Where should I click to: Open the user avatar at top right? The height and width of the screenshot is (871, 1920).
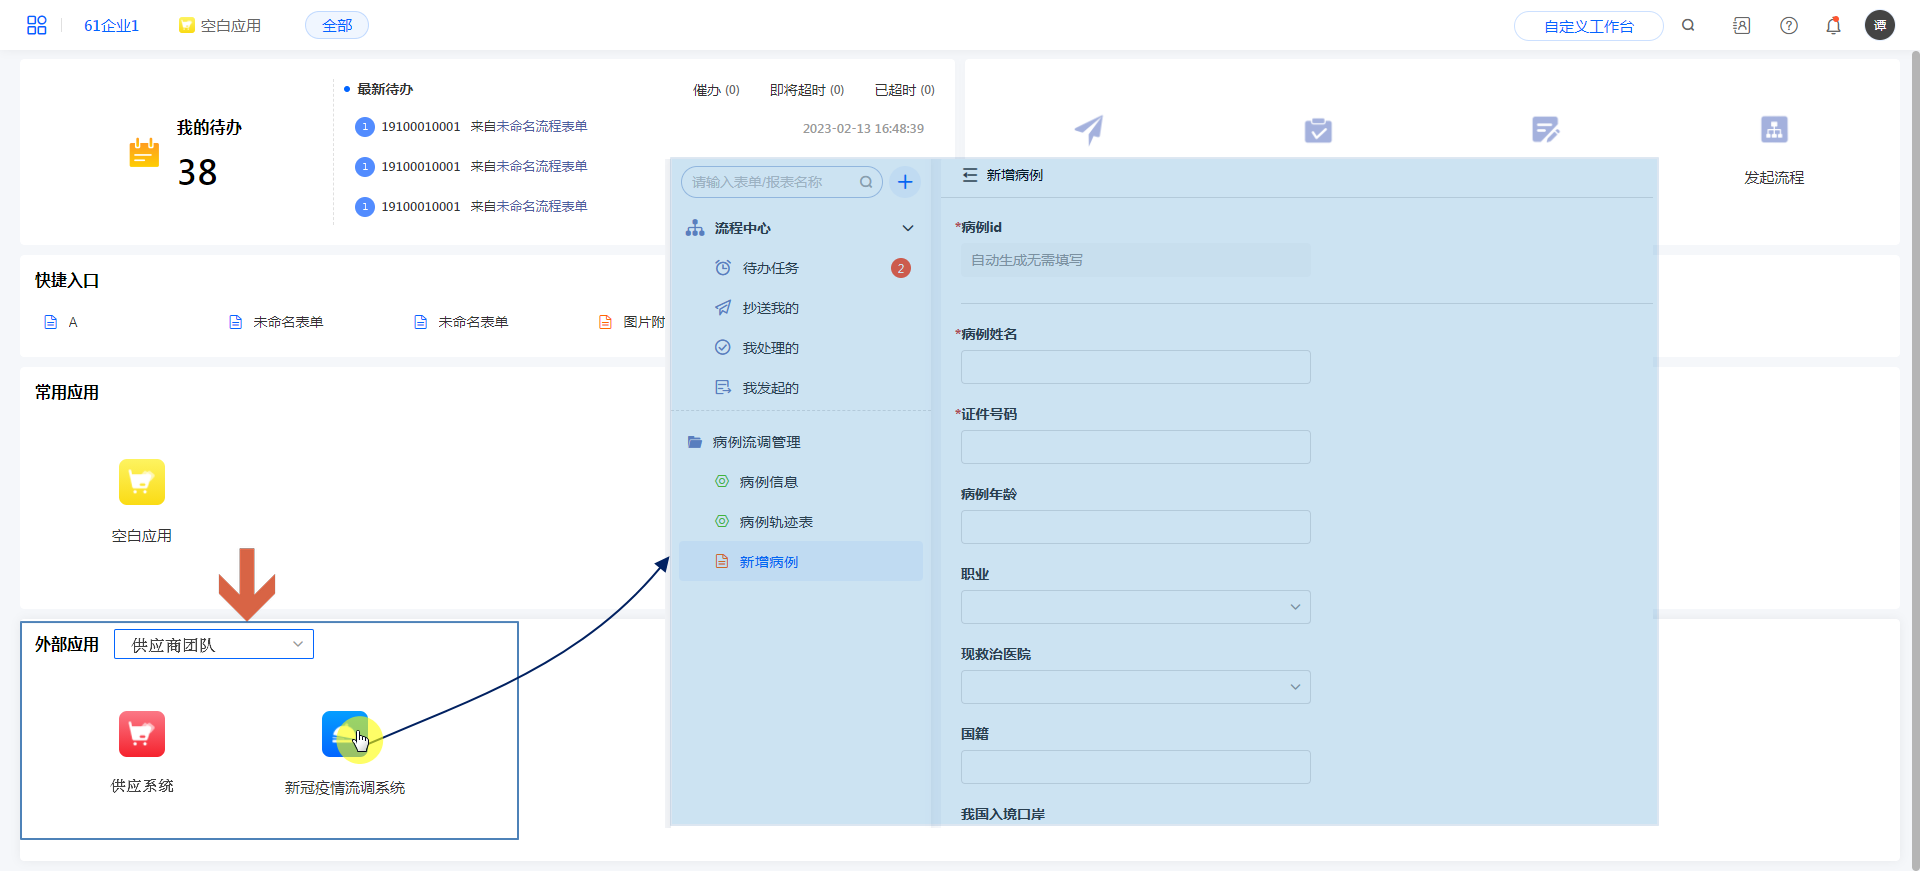pos(1880,26)
